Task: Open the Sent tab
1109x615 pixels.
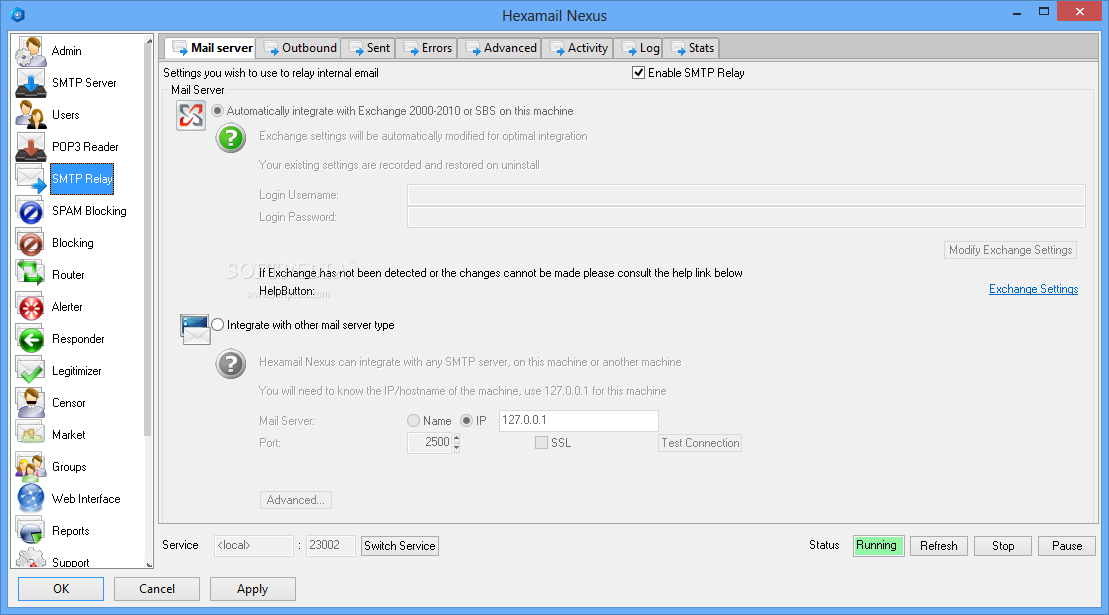Action: [368, 48]
